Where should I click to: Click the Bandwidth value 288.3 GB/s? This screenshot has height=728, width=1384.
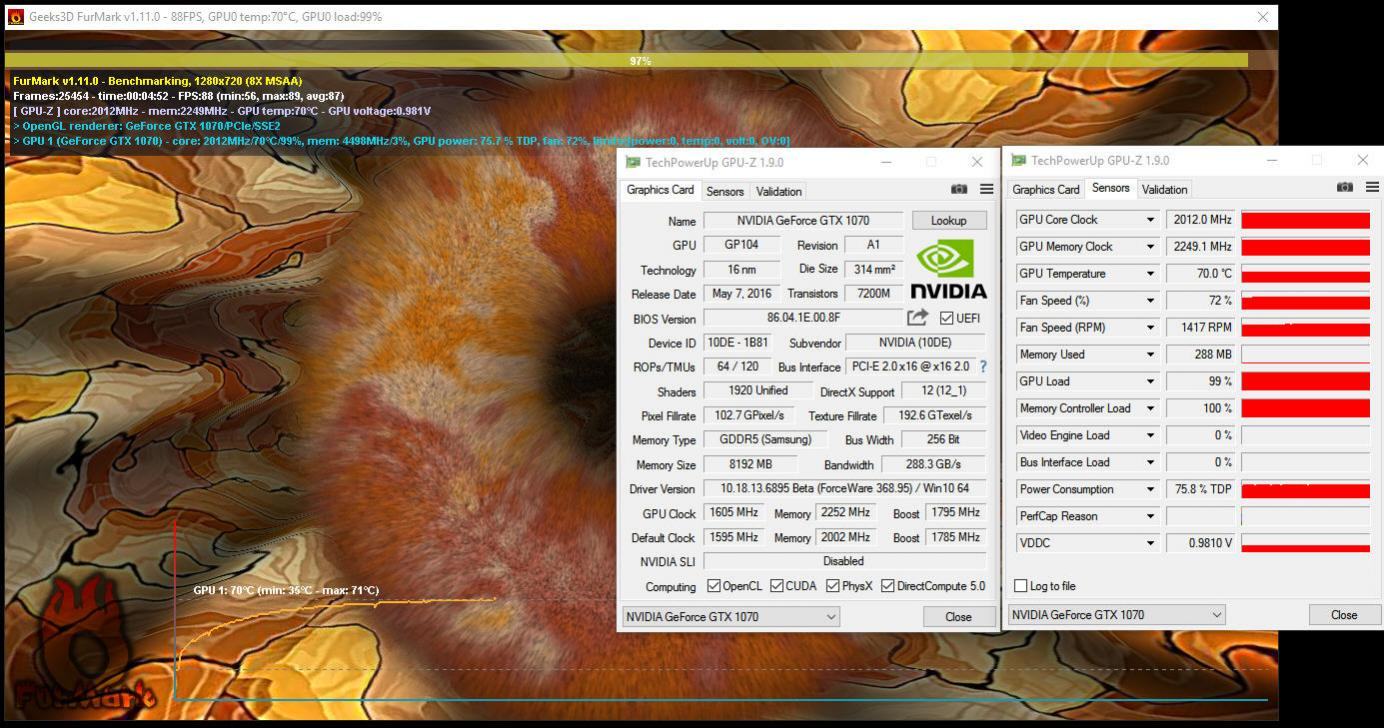[x=934, y=464]
